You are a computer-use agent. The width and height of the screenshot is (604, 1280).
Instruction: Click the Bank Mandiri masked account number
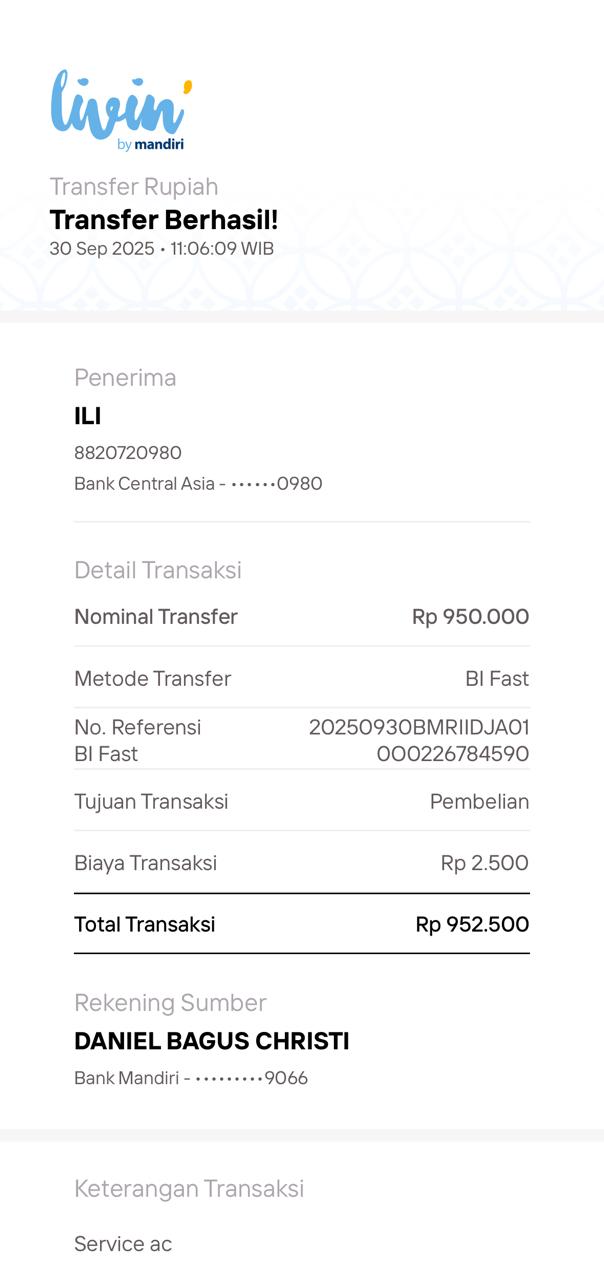(191, 1079)
